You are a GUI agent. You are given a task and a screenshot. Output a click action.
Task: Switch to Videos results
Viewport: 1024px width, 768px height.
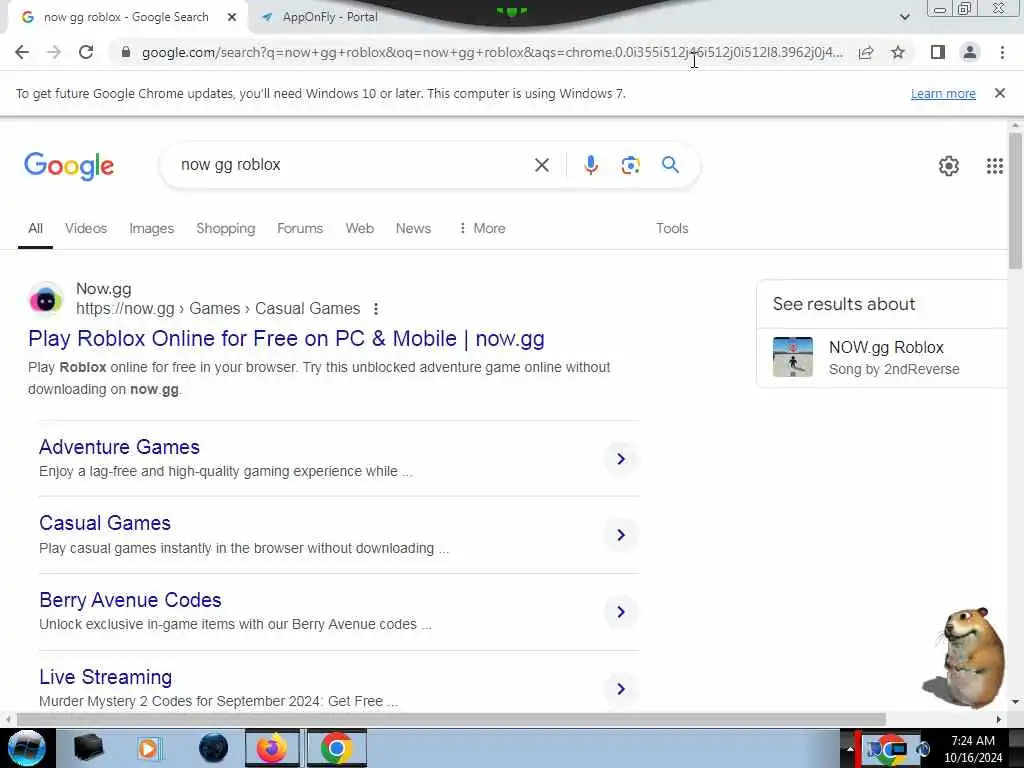[86, 229]
